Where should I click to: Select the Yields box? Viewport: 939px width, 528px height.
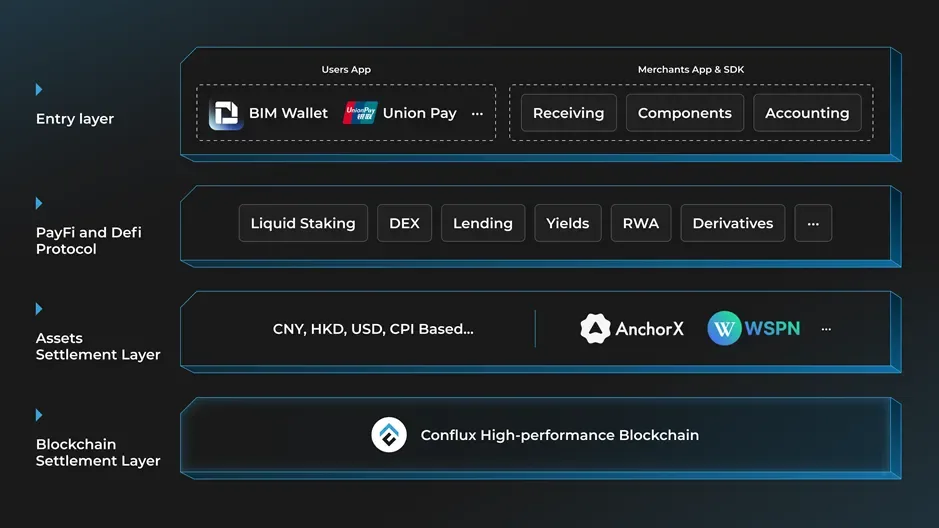click(x=568, y=223)
